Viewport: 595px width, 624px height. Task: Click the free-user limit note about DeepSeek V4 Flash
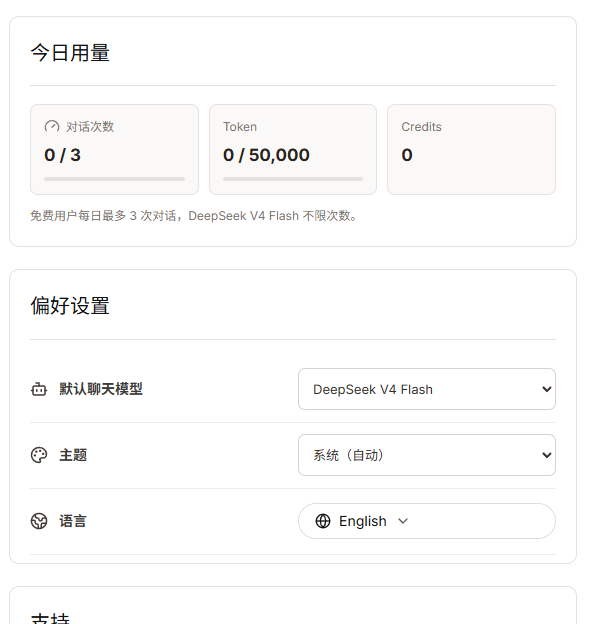[194, 216]
